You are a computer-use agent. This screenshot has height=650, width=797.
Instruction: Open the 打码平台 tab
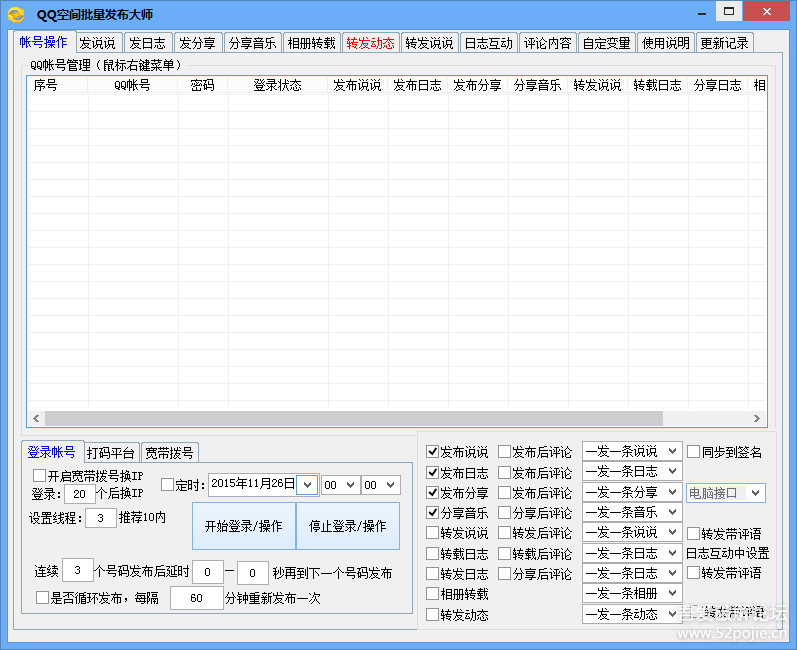click(x=110, y=453)
